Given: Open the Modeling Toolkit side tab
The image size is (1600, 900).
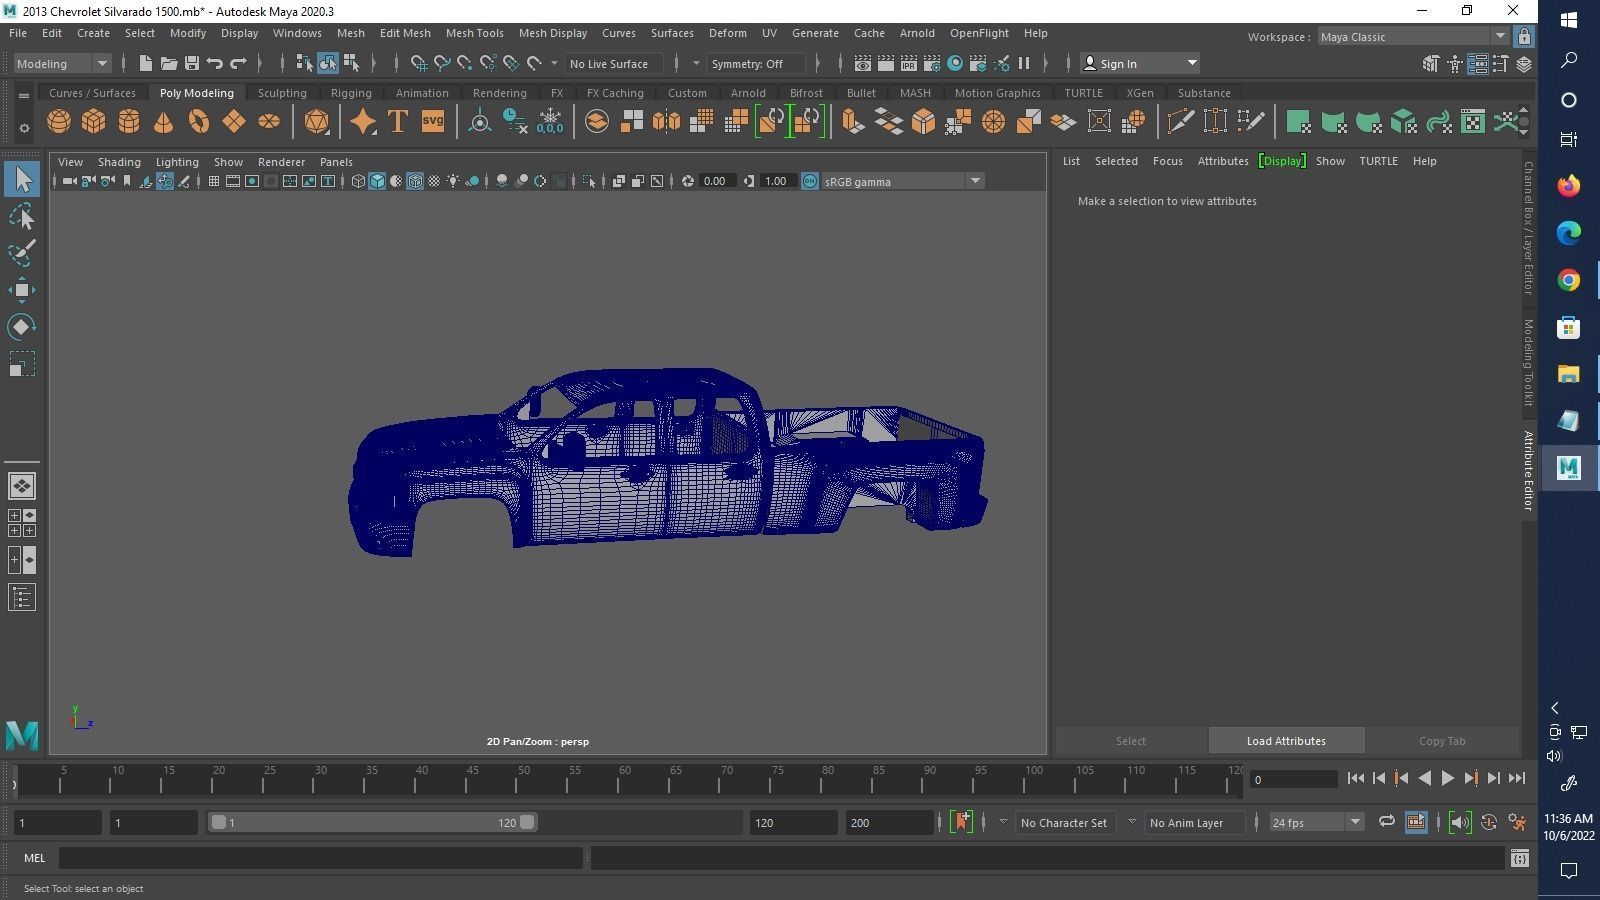Looking at the screenshot, I should click(1528, 361).
